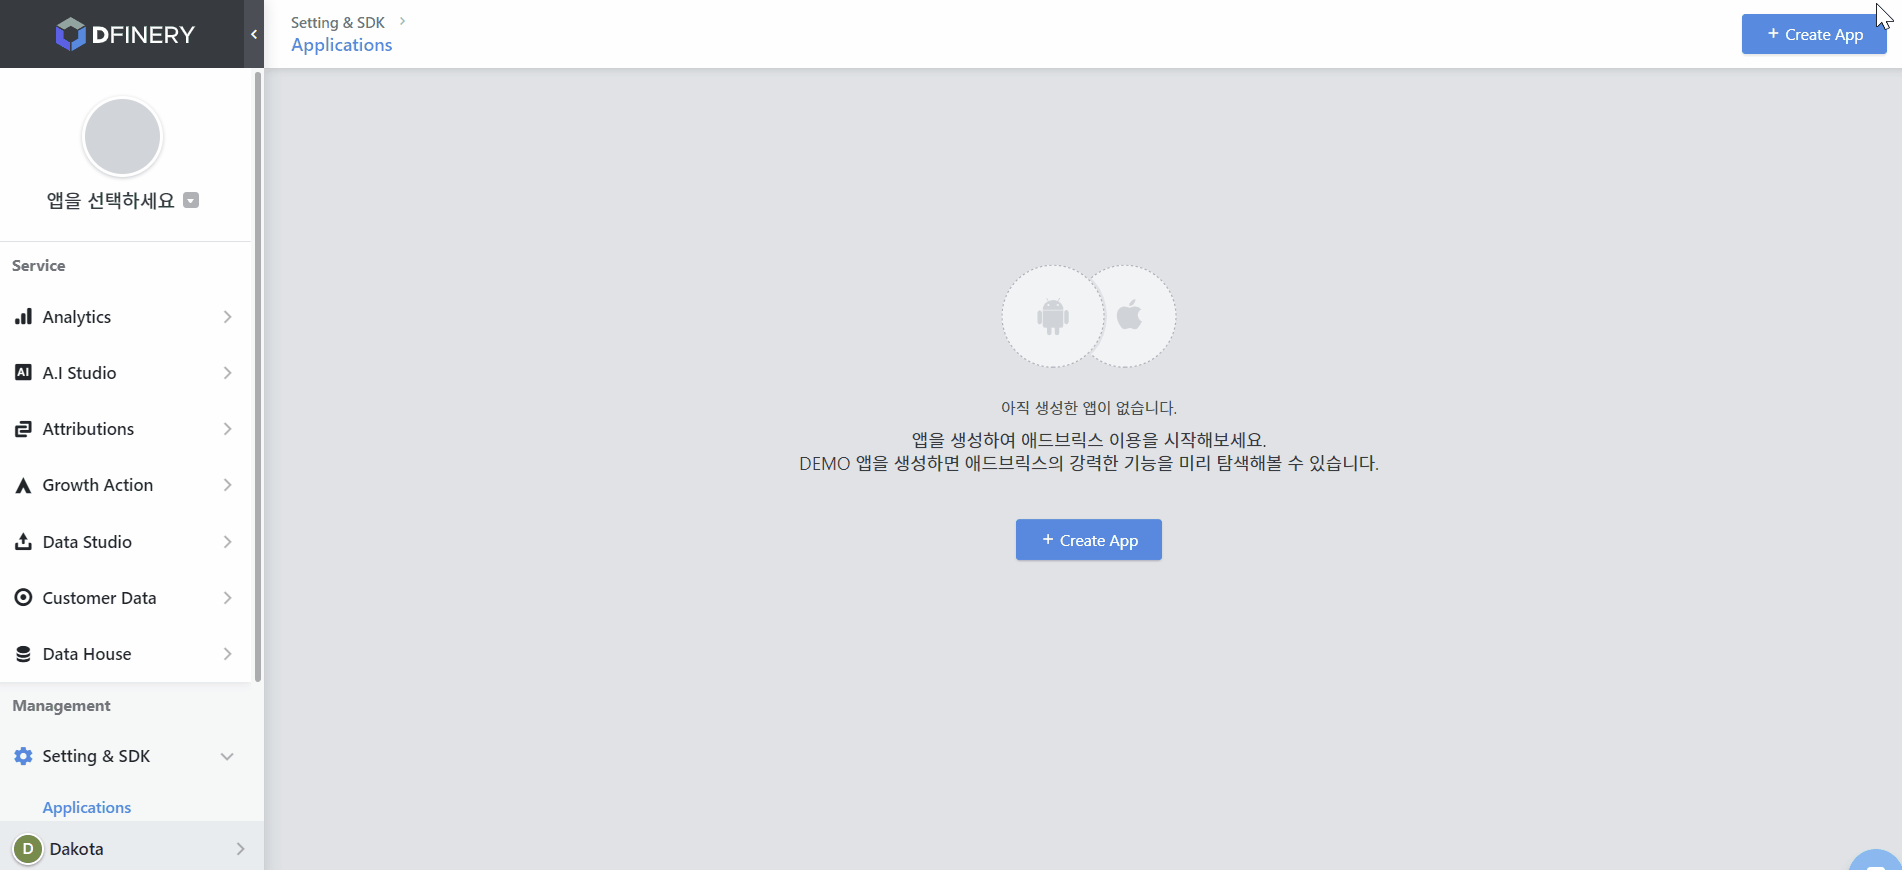
Task: Expand the Dakota user menu chevron
Action: coord(240,849)
